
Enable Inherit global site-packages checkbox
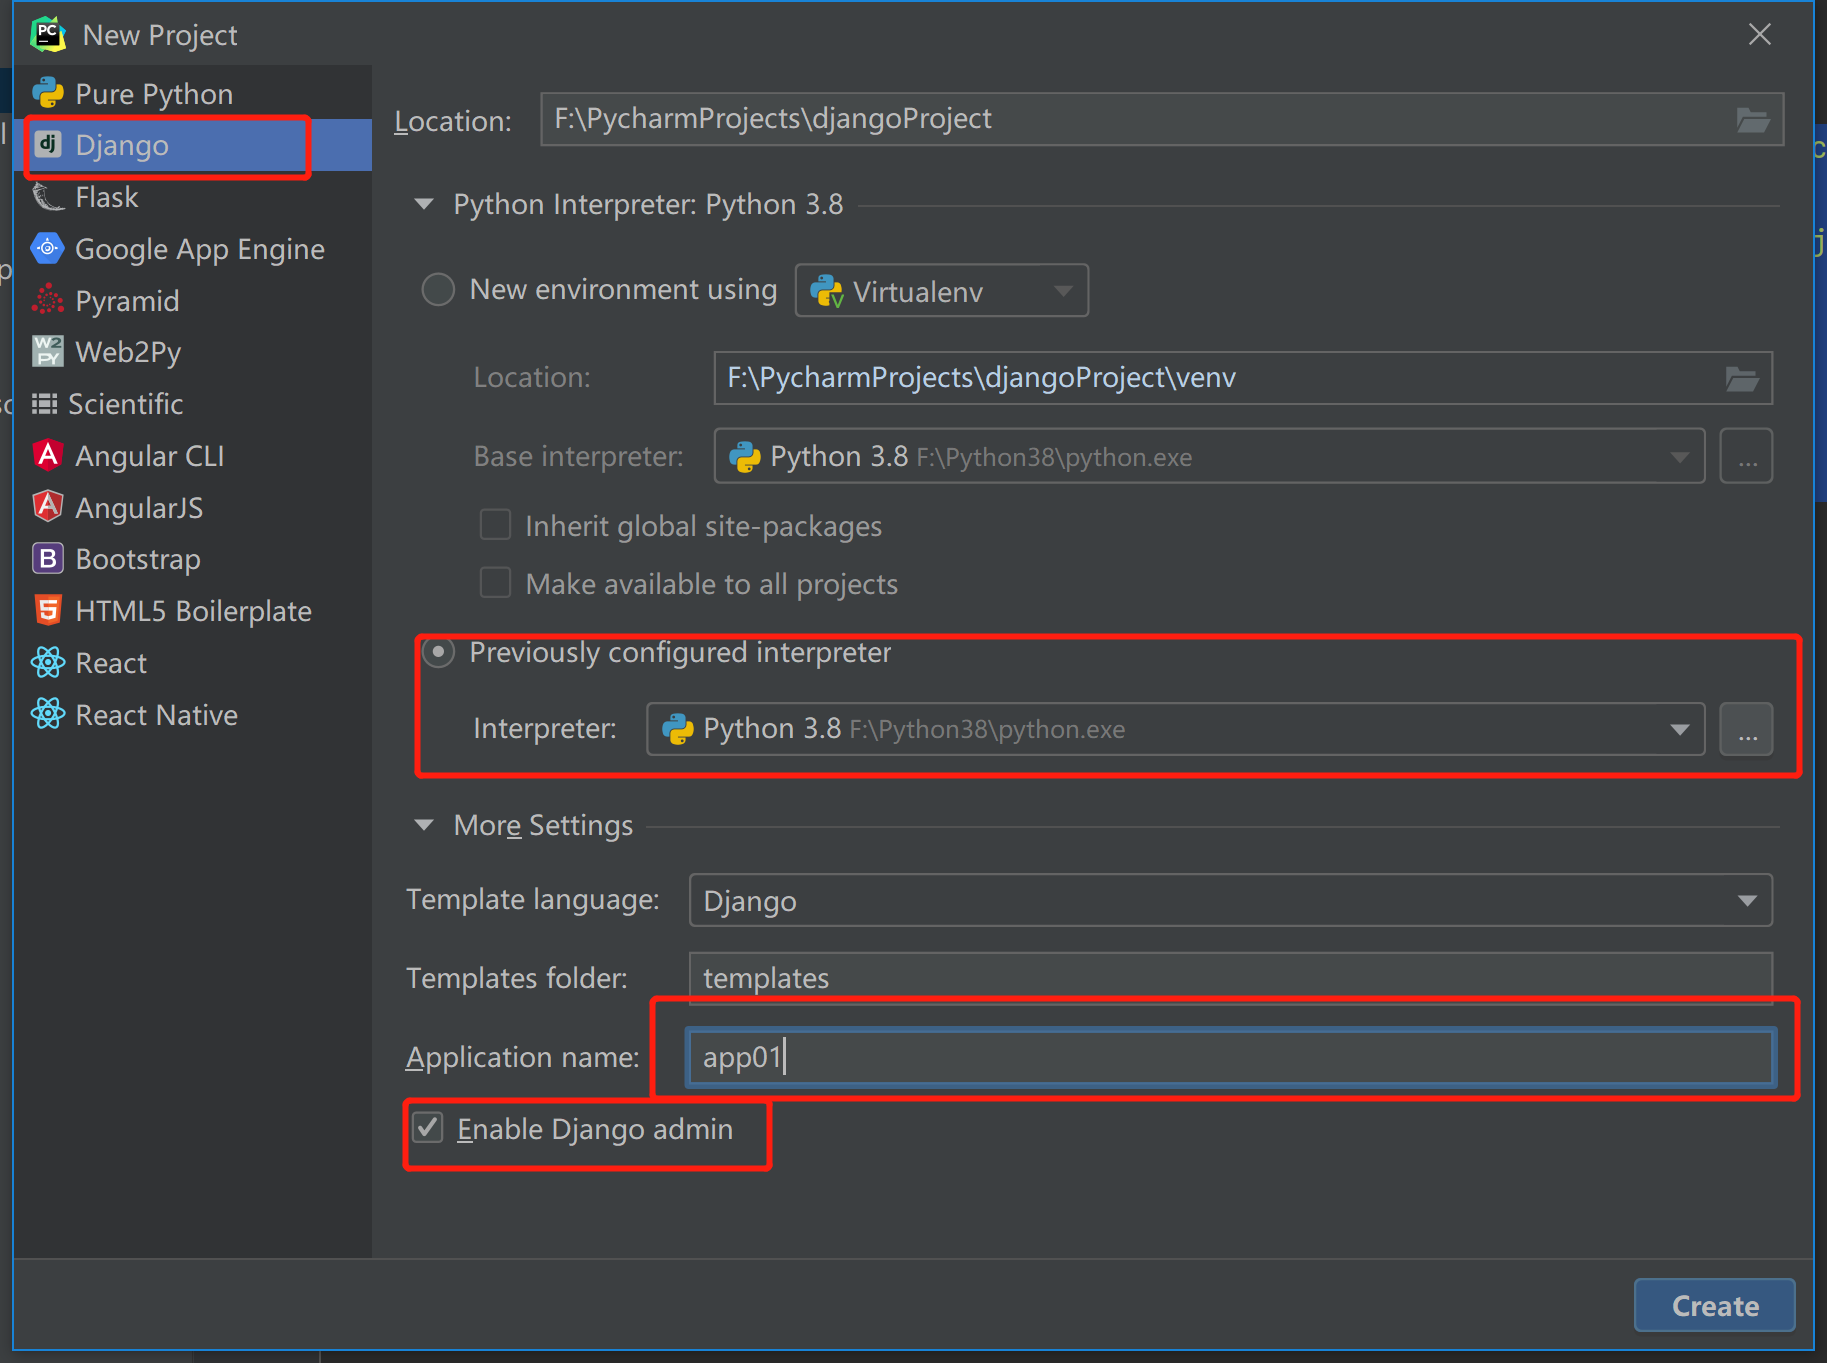pos(495,525)
